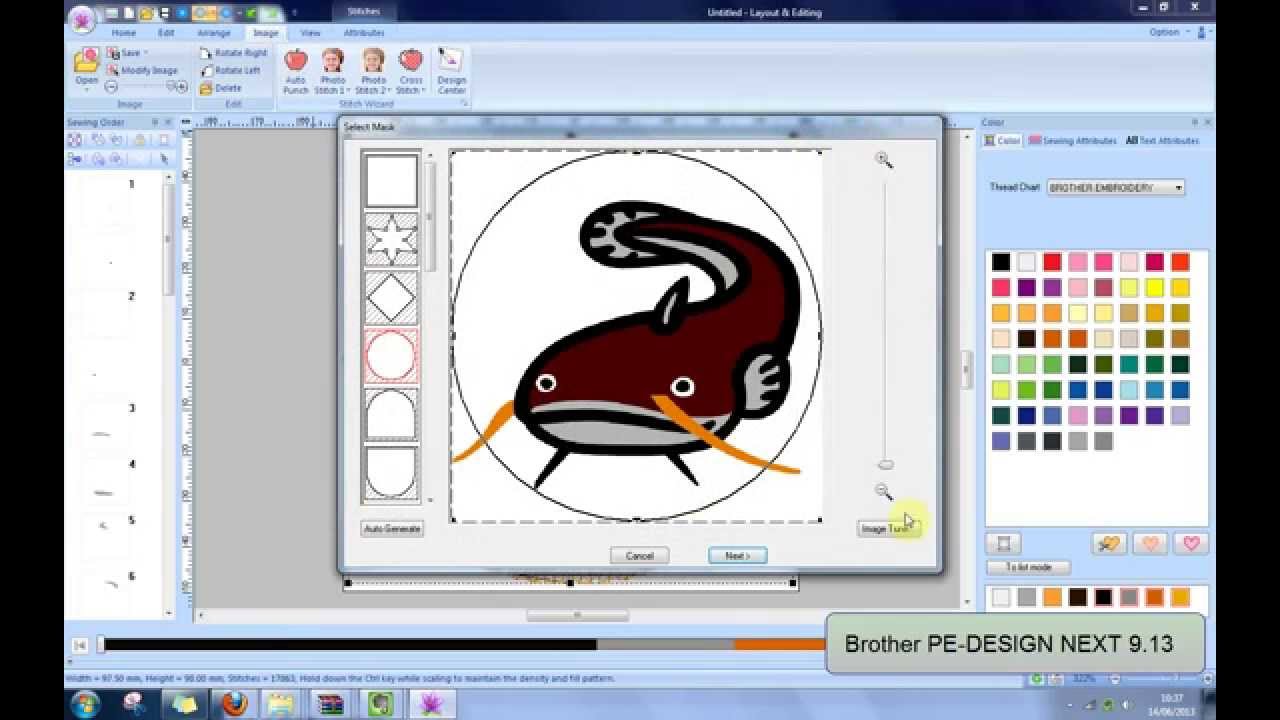Increase image density with plus icon
The width and height of the screenshot is (1280, 720).
point(181,87)
